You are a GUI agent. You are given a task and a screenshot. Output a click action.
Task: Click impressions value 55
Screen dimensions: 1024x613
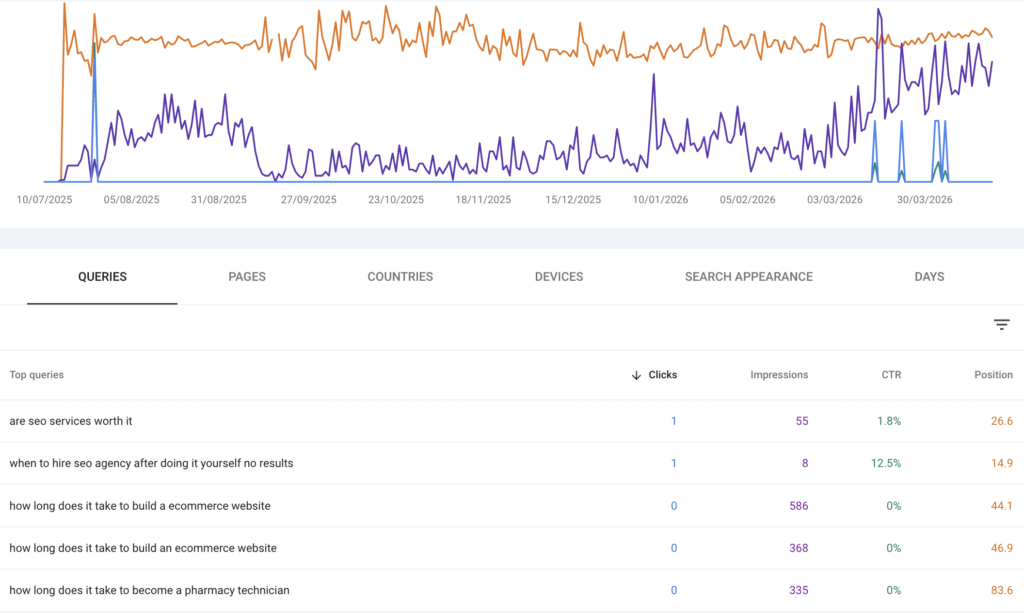802,421
